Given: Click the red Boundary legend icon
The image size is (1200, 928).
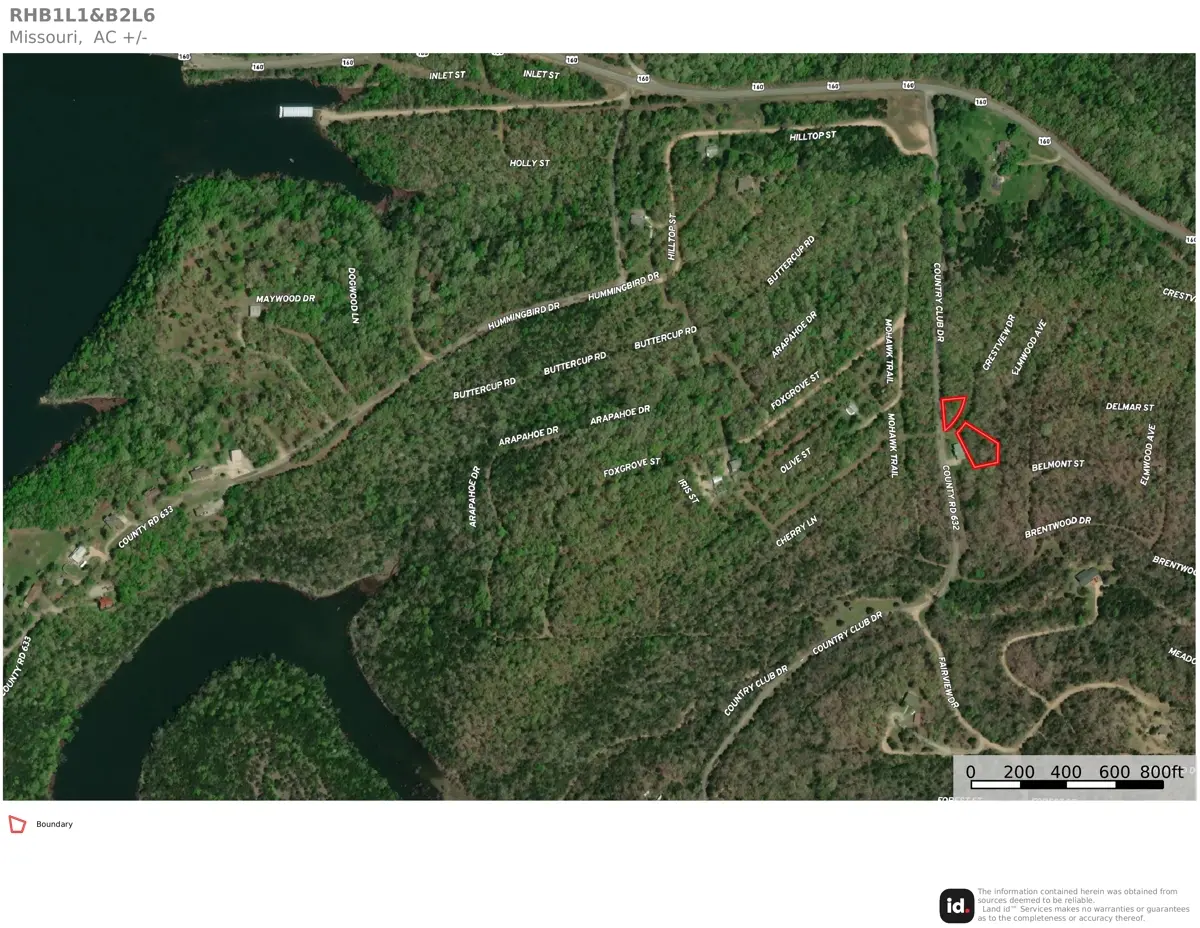Looking at the screenshot, I should (x=17, y=824).
